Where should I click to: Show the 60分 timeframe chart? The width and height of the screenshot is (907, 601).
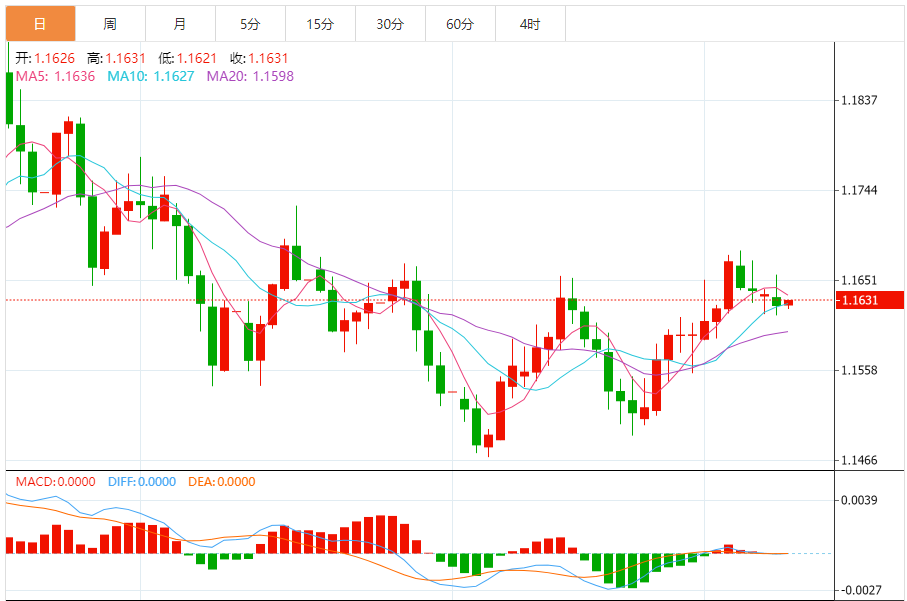point(460,23)
